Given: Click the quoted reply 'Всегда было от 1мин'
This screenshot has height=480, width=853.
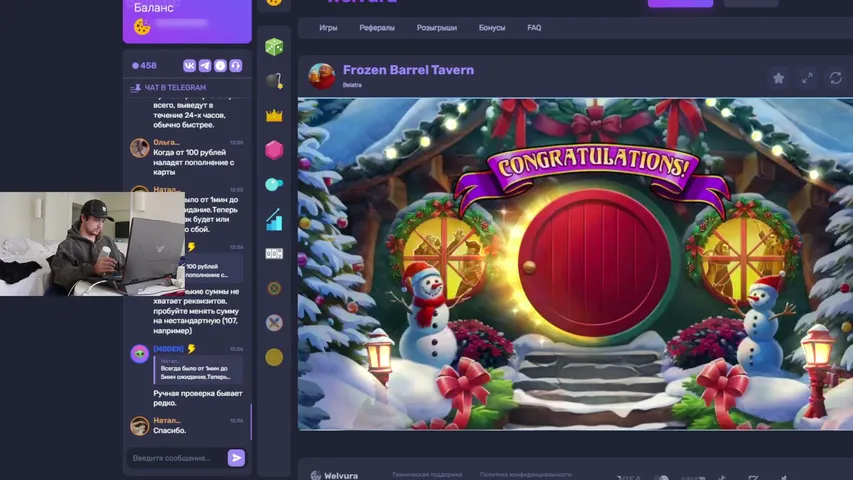Looking at the screenshot, I should point(198,369).
